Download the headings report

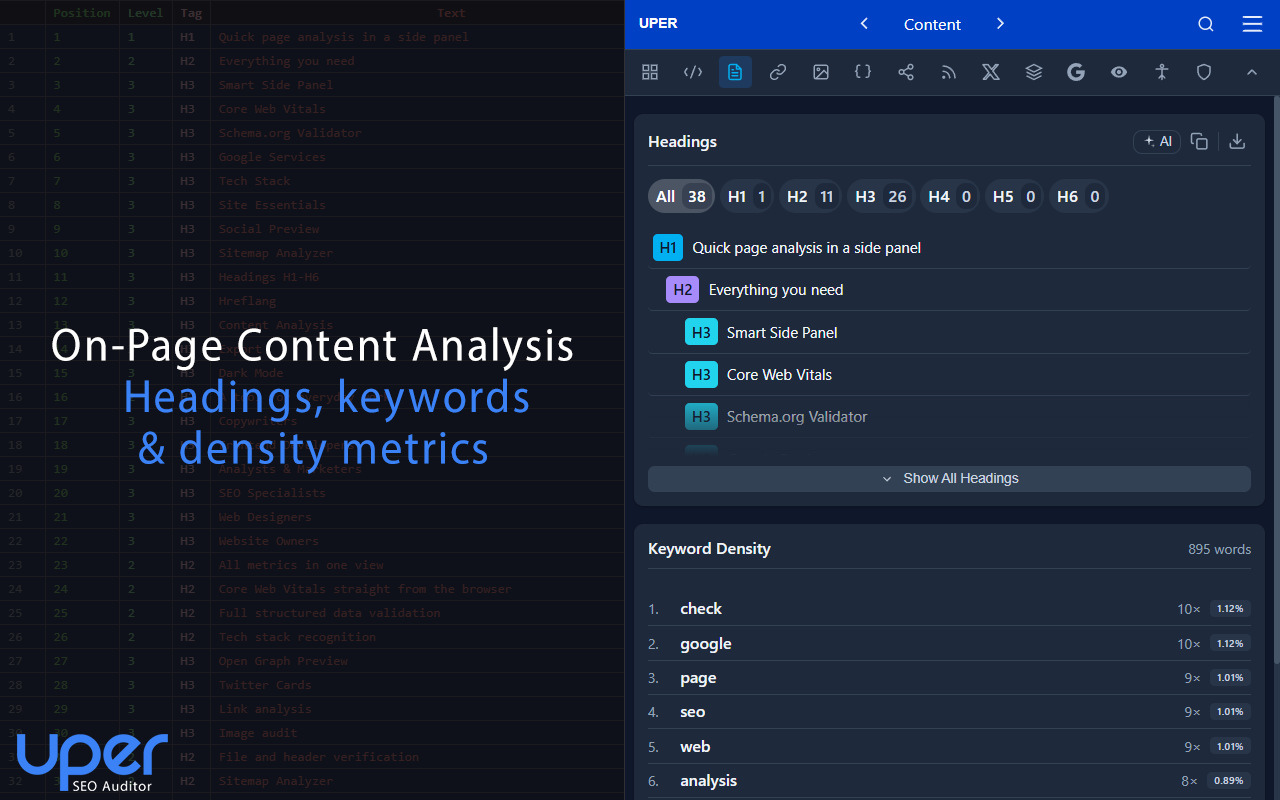(x=1237, y=141)
